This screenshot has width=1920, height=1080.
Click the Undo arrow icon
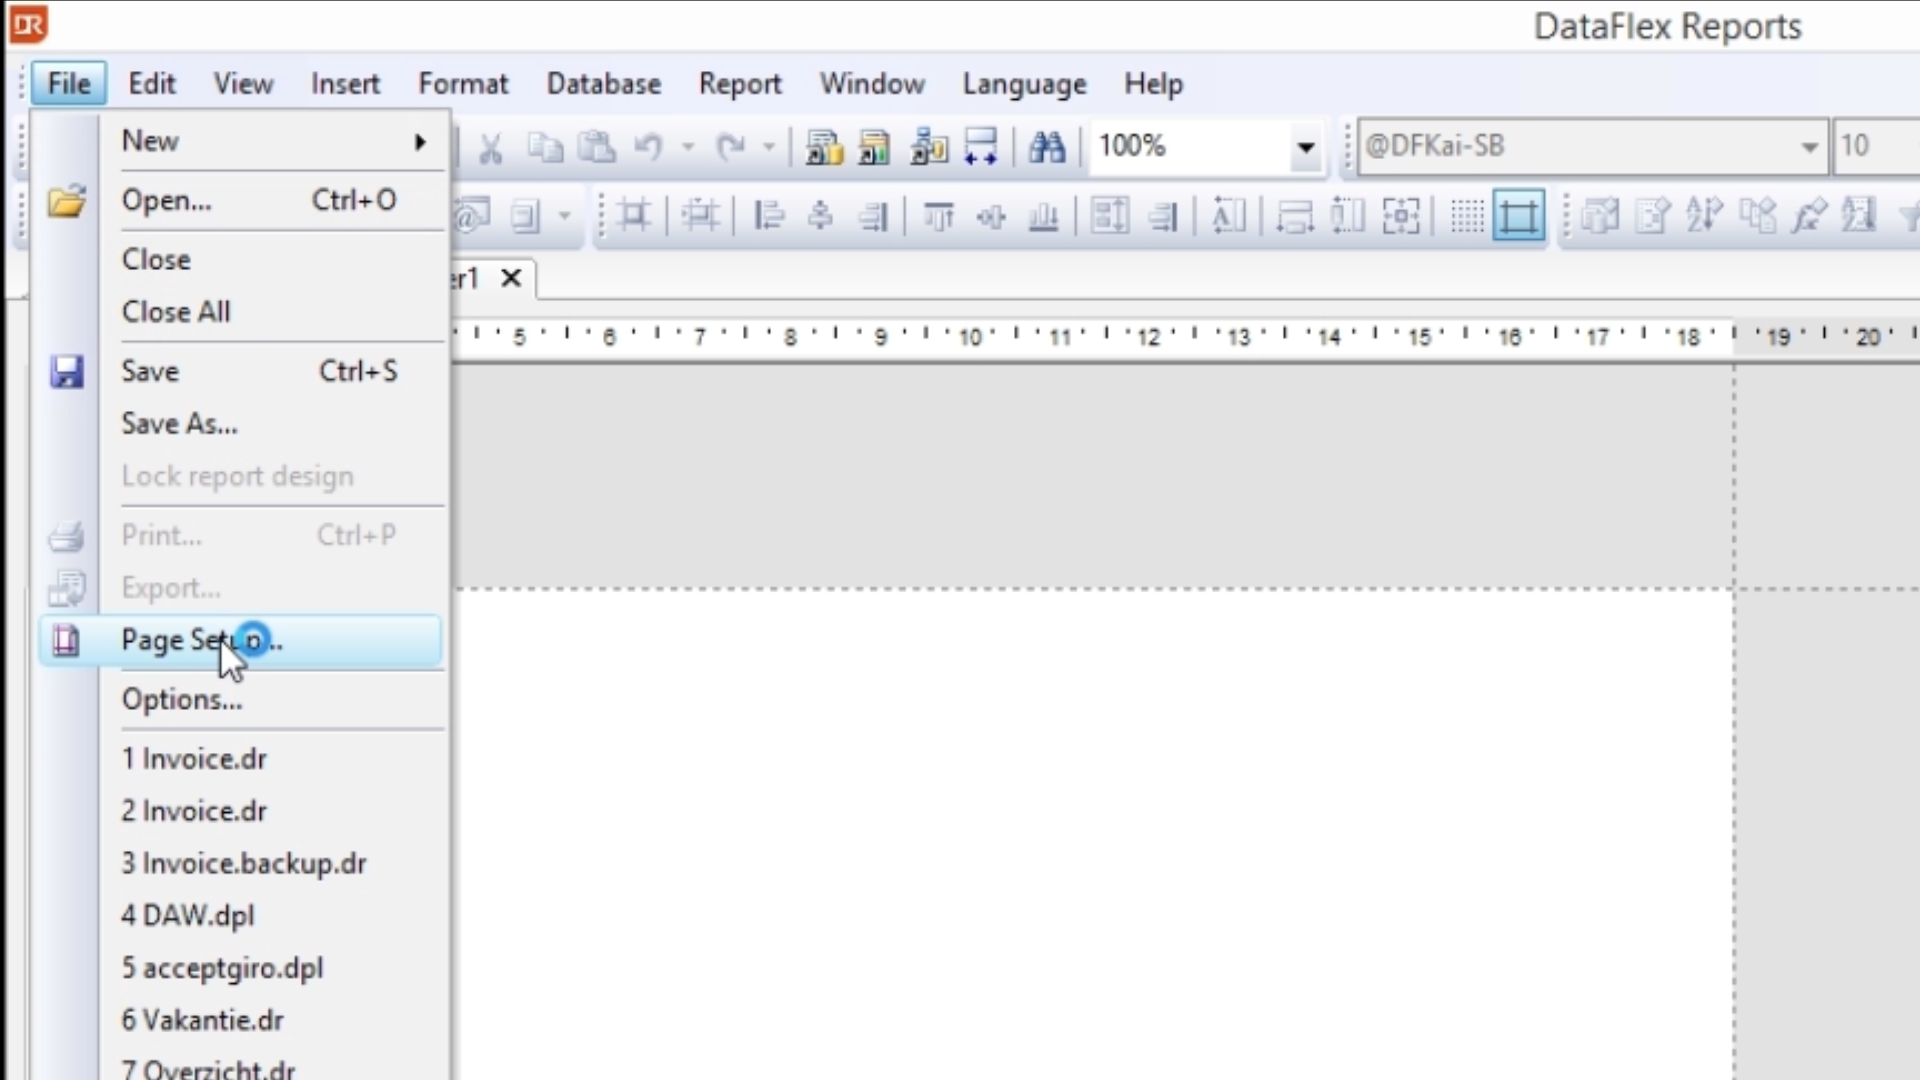(648, 148)
